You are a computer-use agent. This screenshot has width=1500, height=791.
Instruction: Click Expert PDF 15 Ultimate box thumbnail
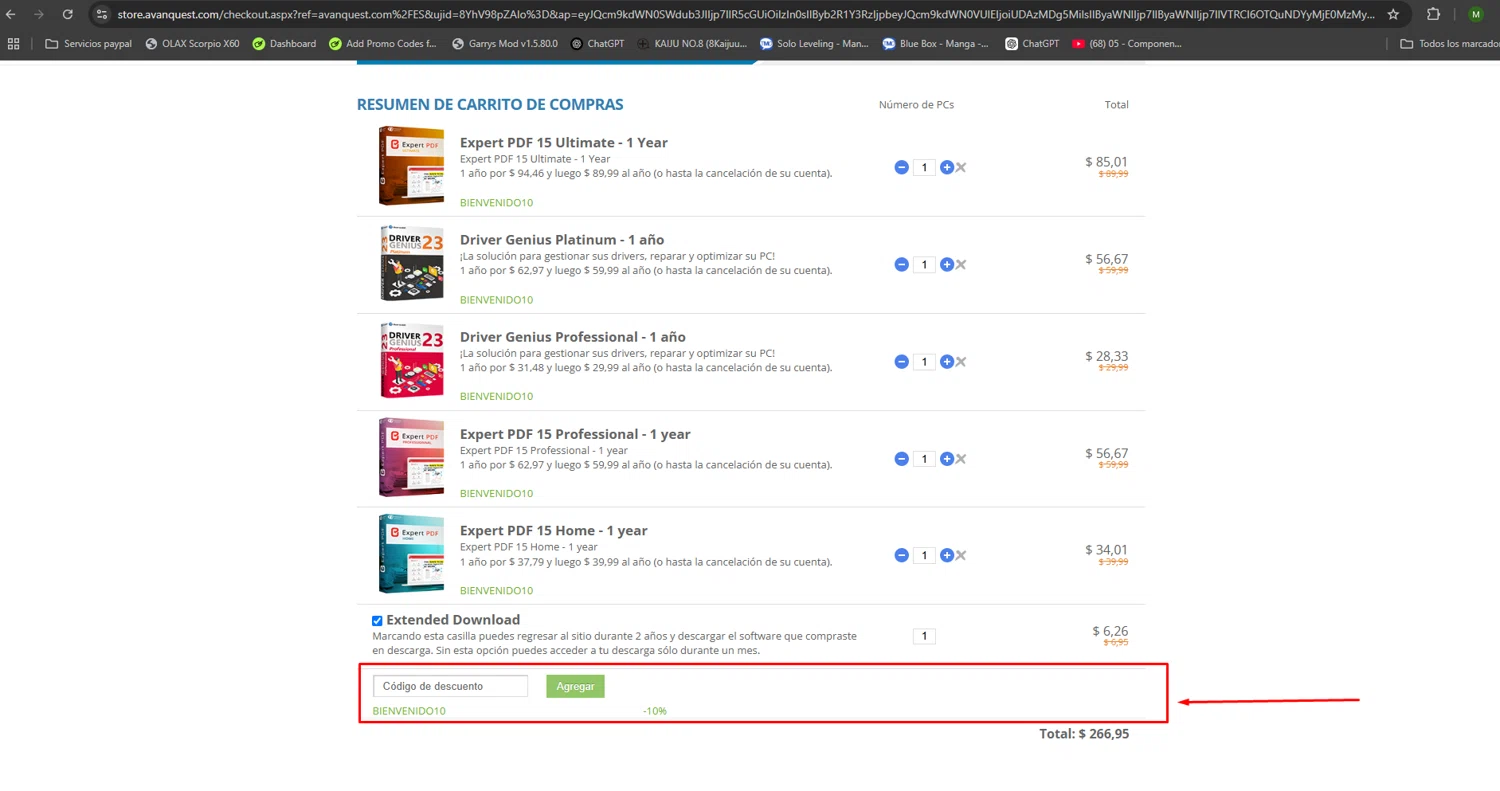point(411,166)
